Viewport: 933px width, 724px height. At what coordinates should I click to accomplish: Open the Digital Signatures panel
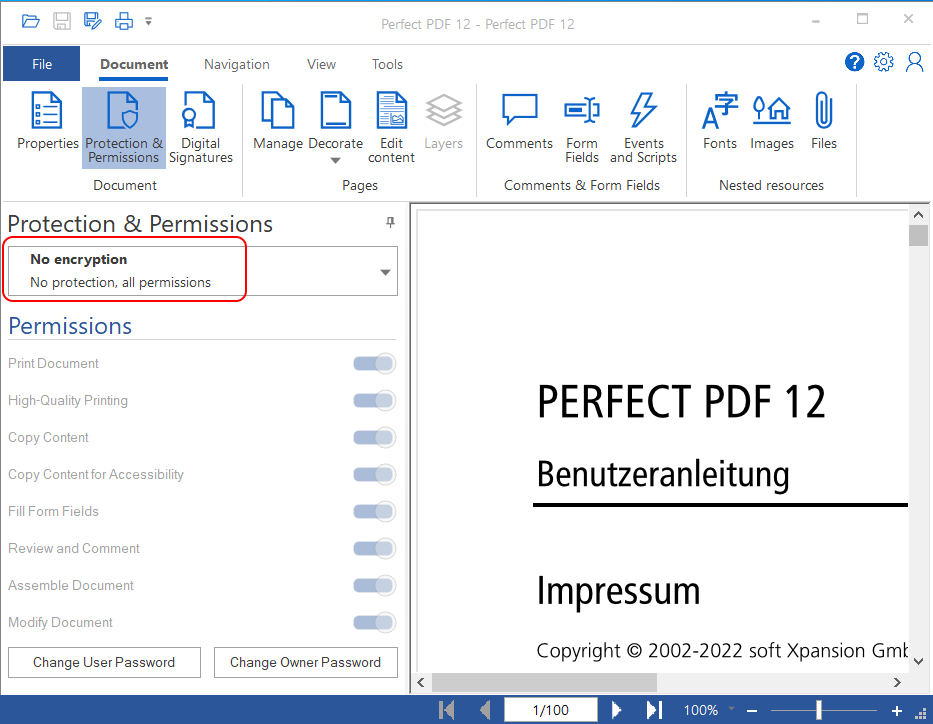tap(200, 127)
